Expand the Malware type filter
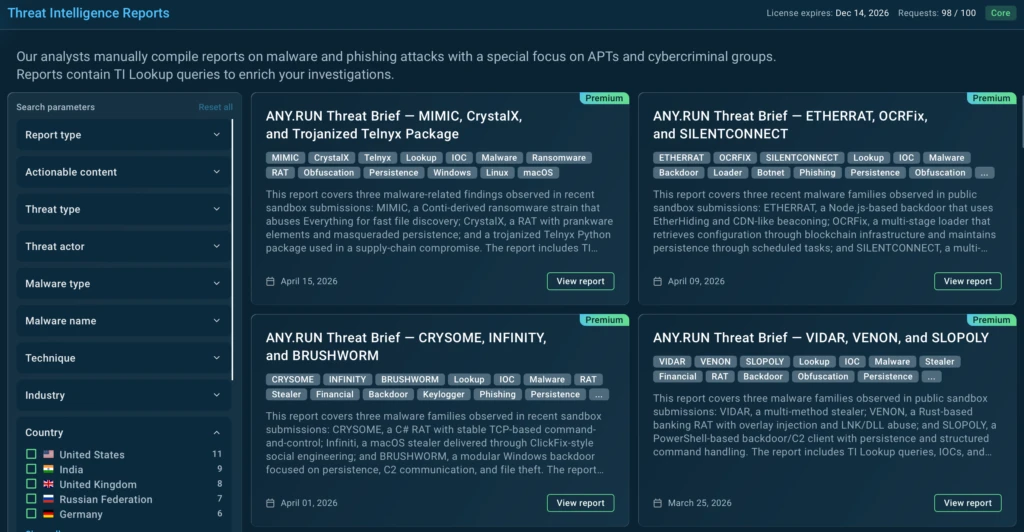The width and height of the screenshot is (1024, 532). point(123,284)
